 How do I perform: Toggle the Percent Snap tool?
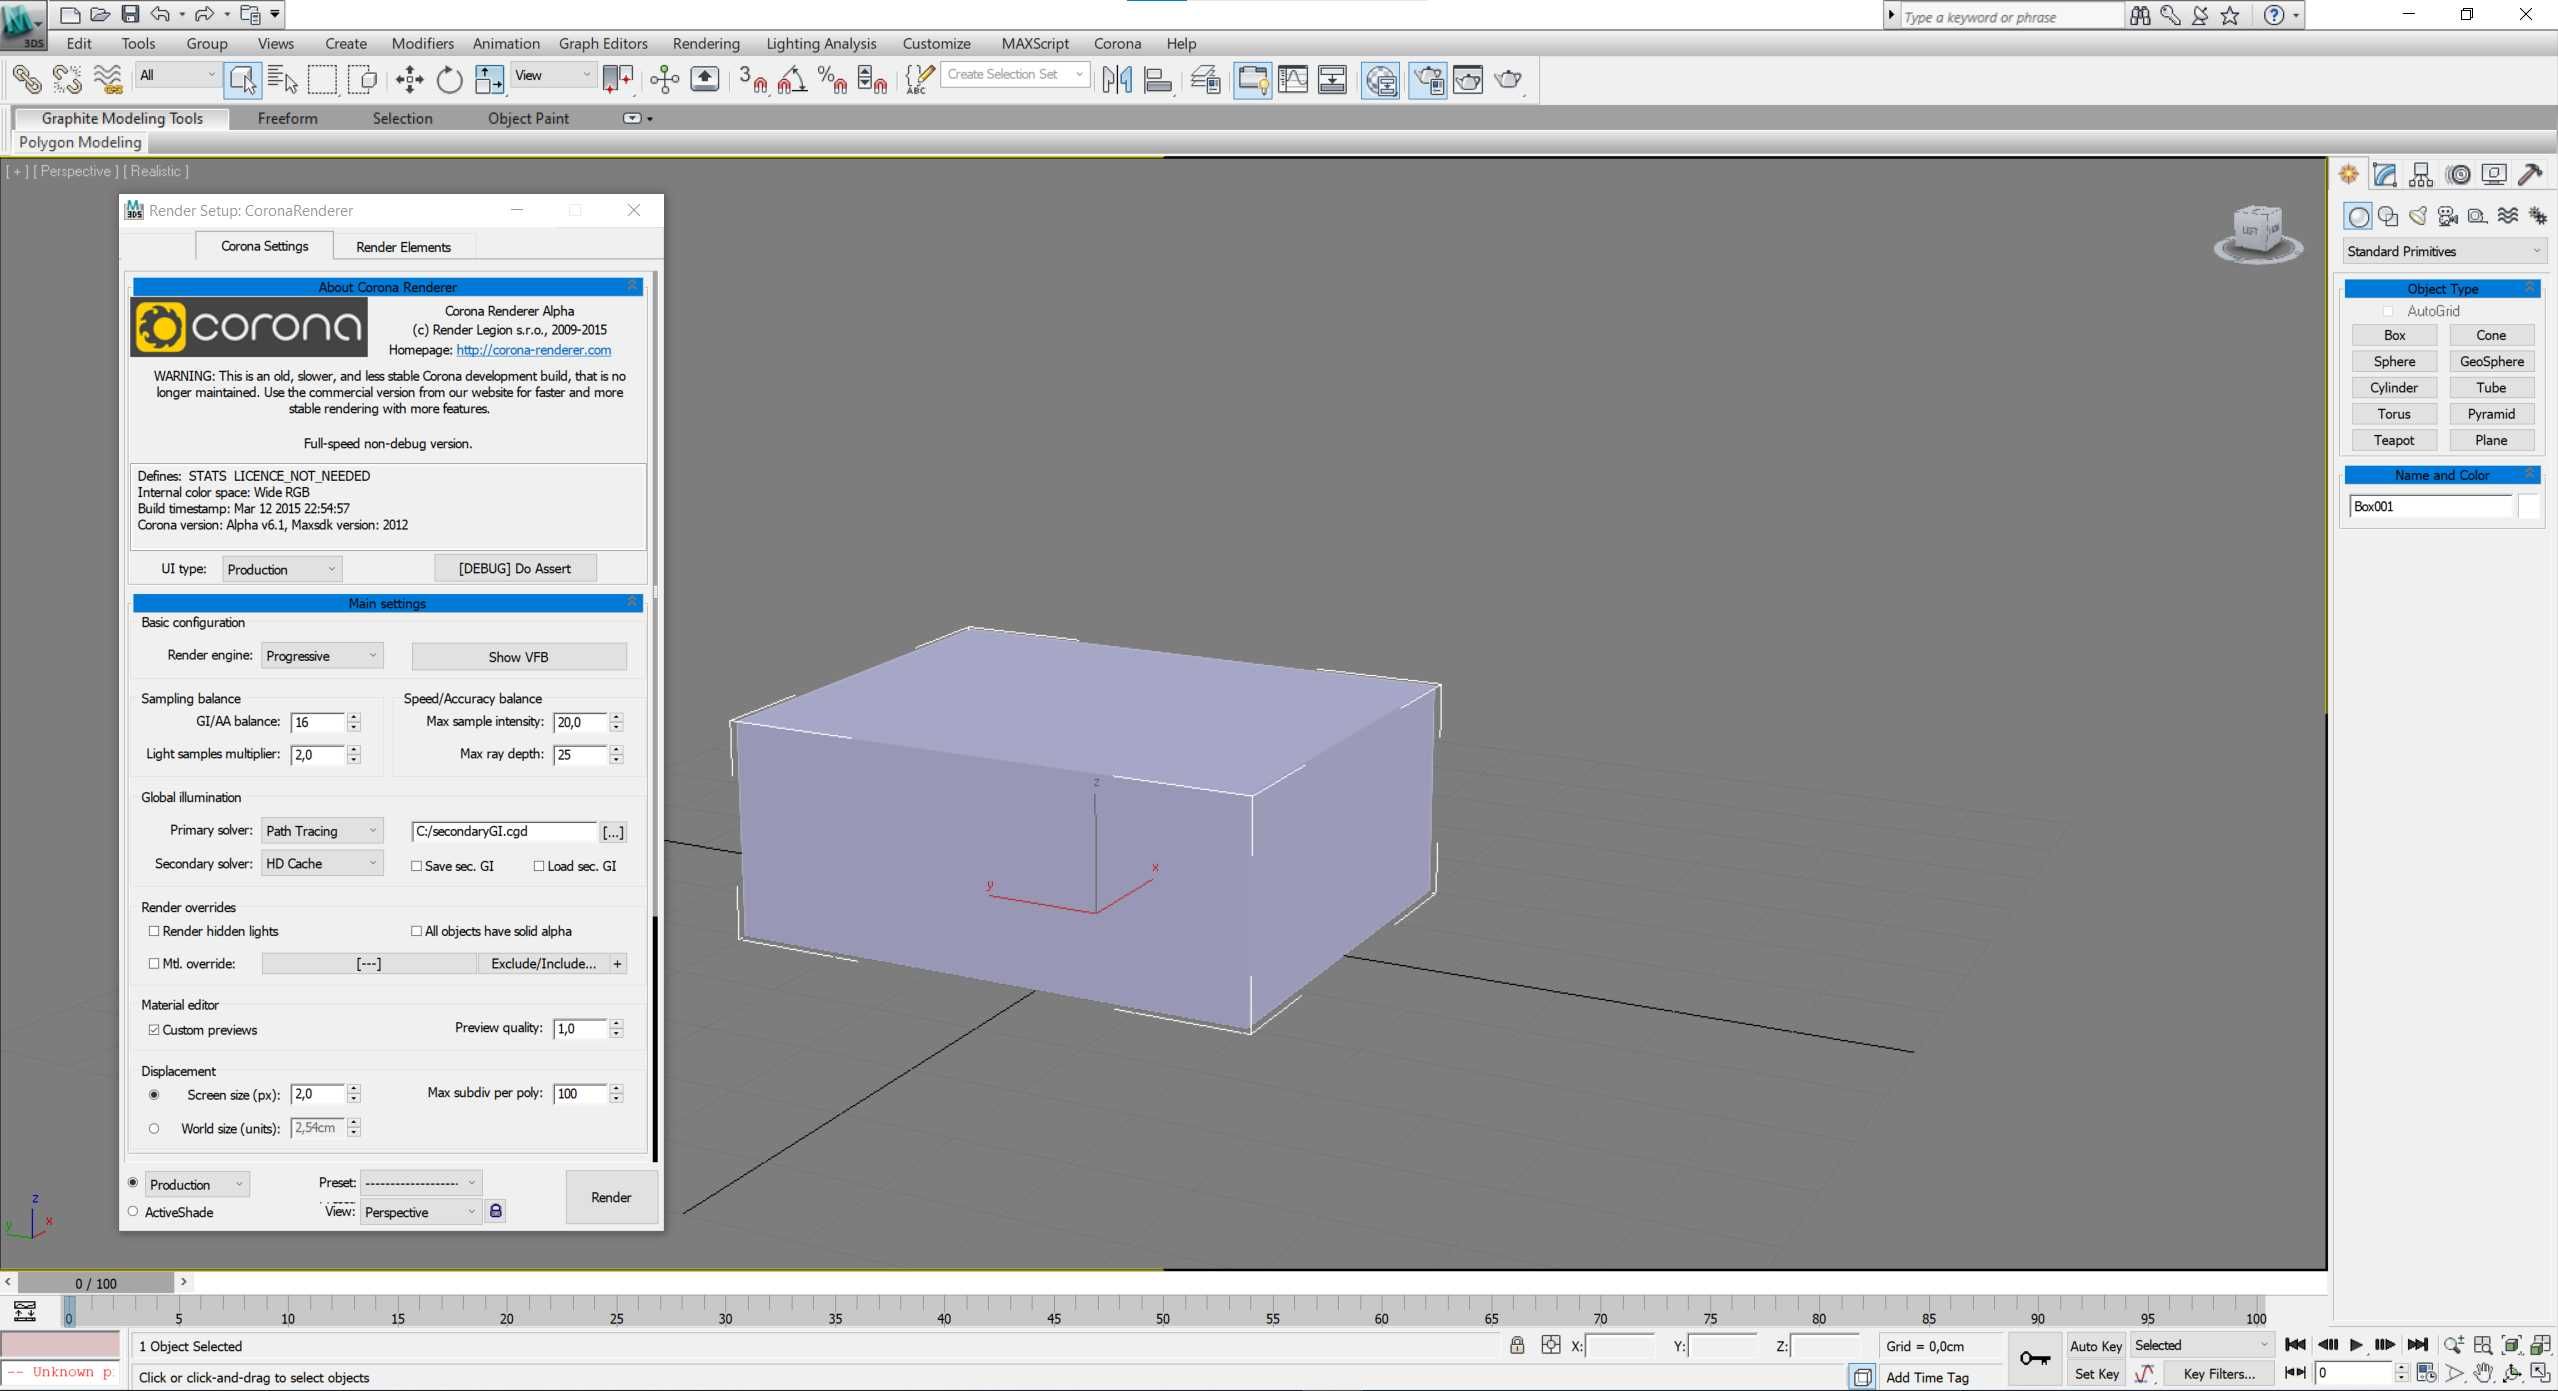(x=832, y=79)
